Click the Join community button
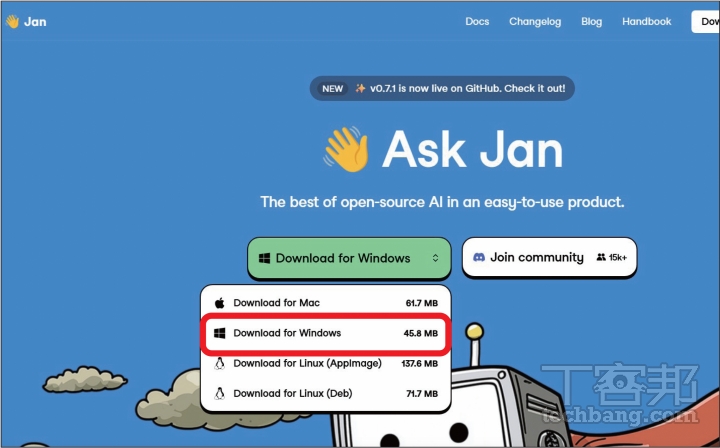 click(x=549, y=258)
